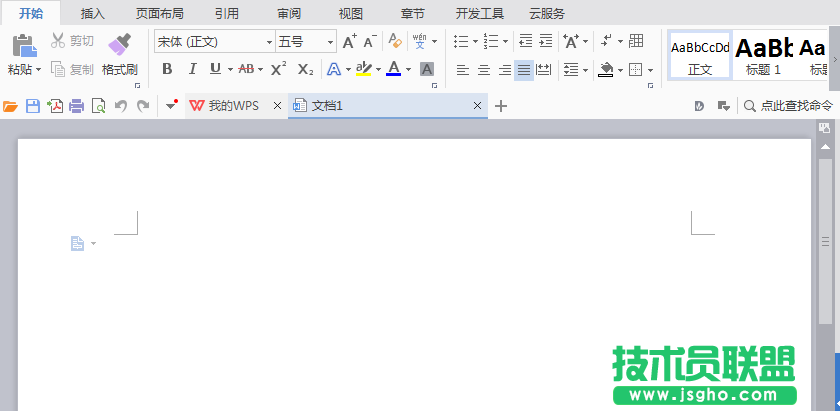Viewport: 840px width, 411px height.
Task: Toggle Bold formatting
Action: point(167,69)
